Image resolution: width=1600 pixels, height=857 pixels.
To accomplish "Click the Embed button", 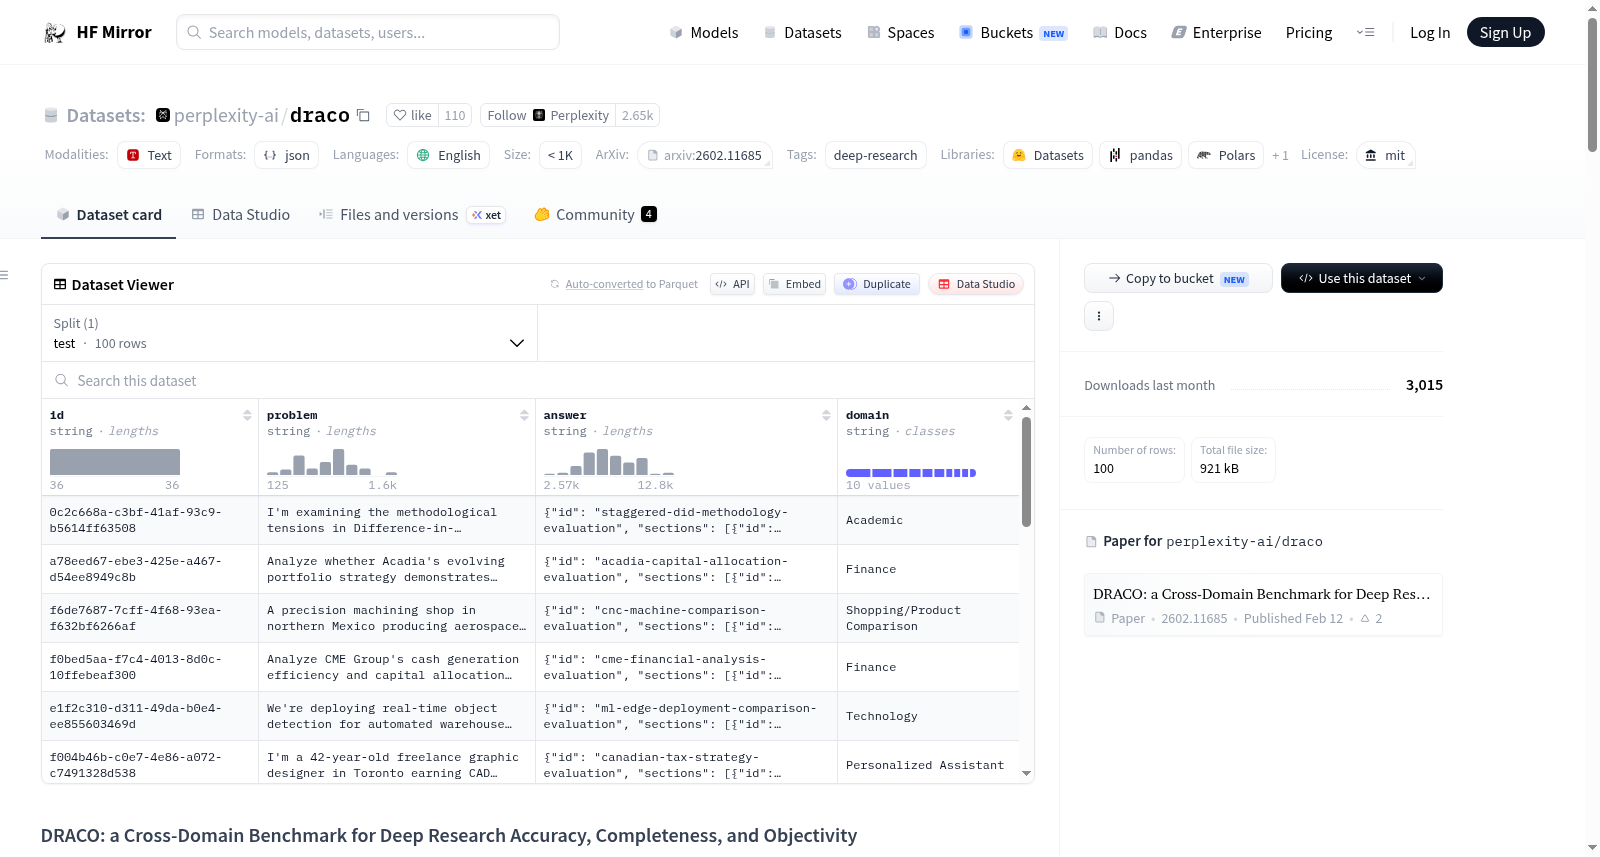I will [x=794, y=284].
